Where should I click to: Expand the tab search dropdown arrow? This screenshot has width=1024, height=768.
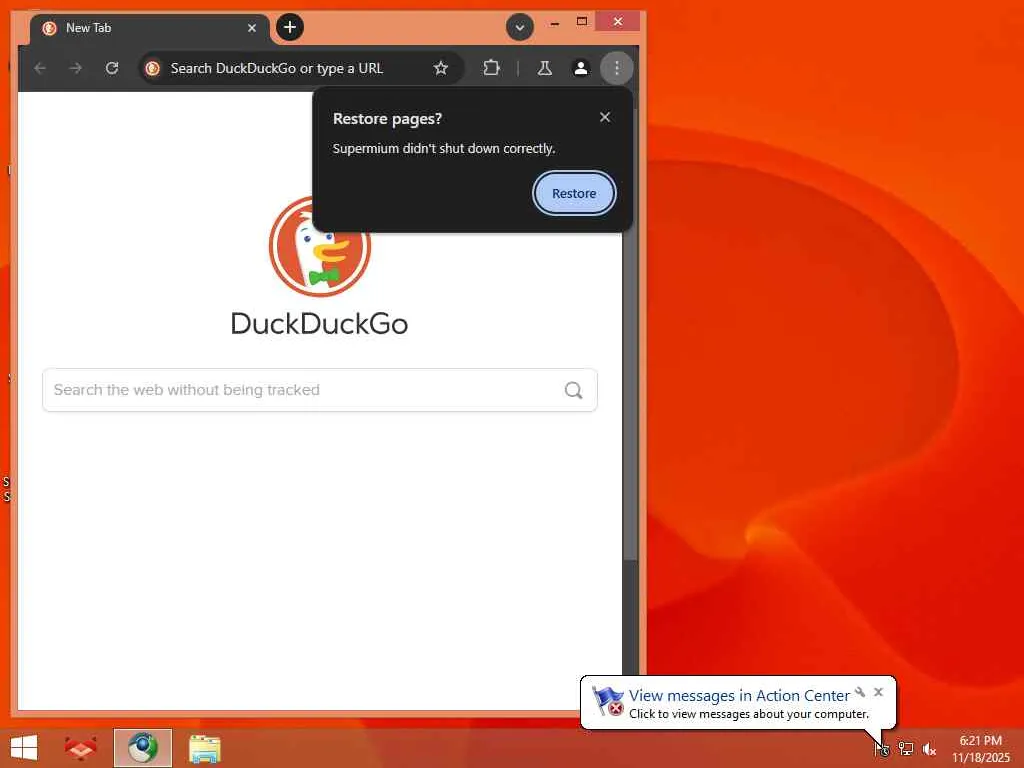click(x=520, y=27)
